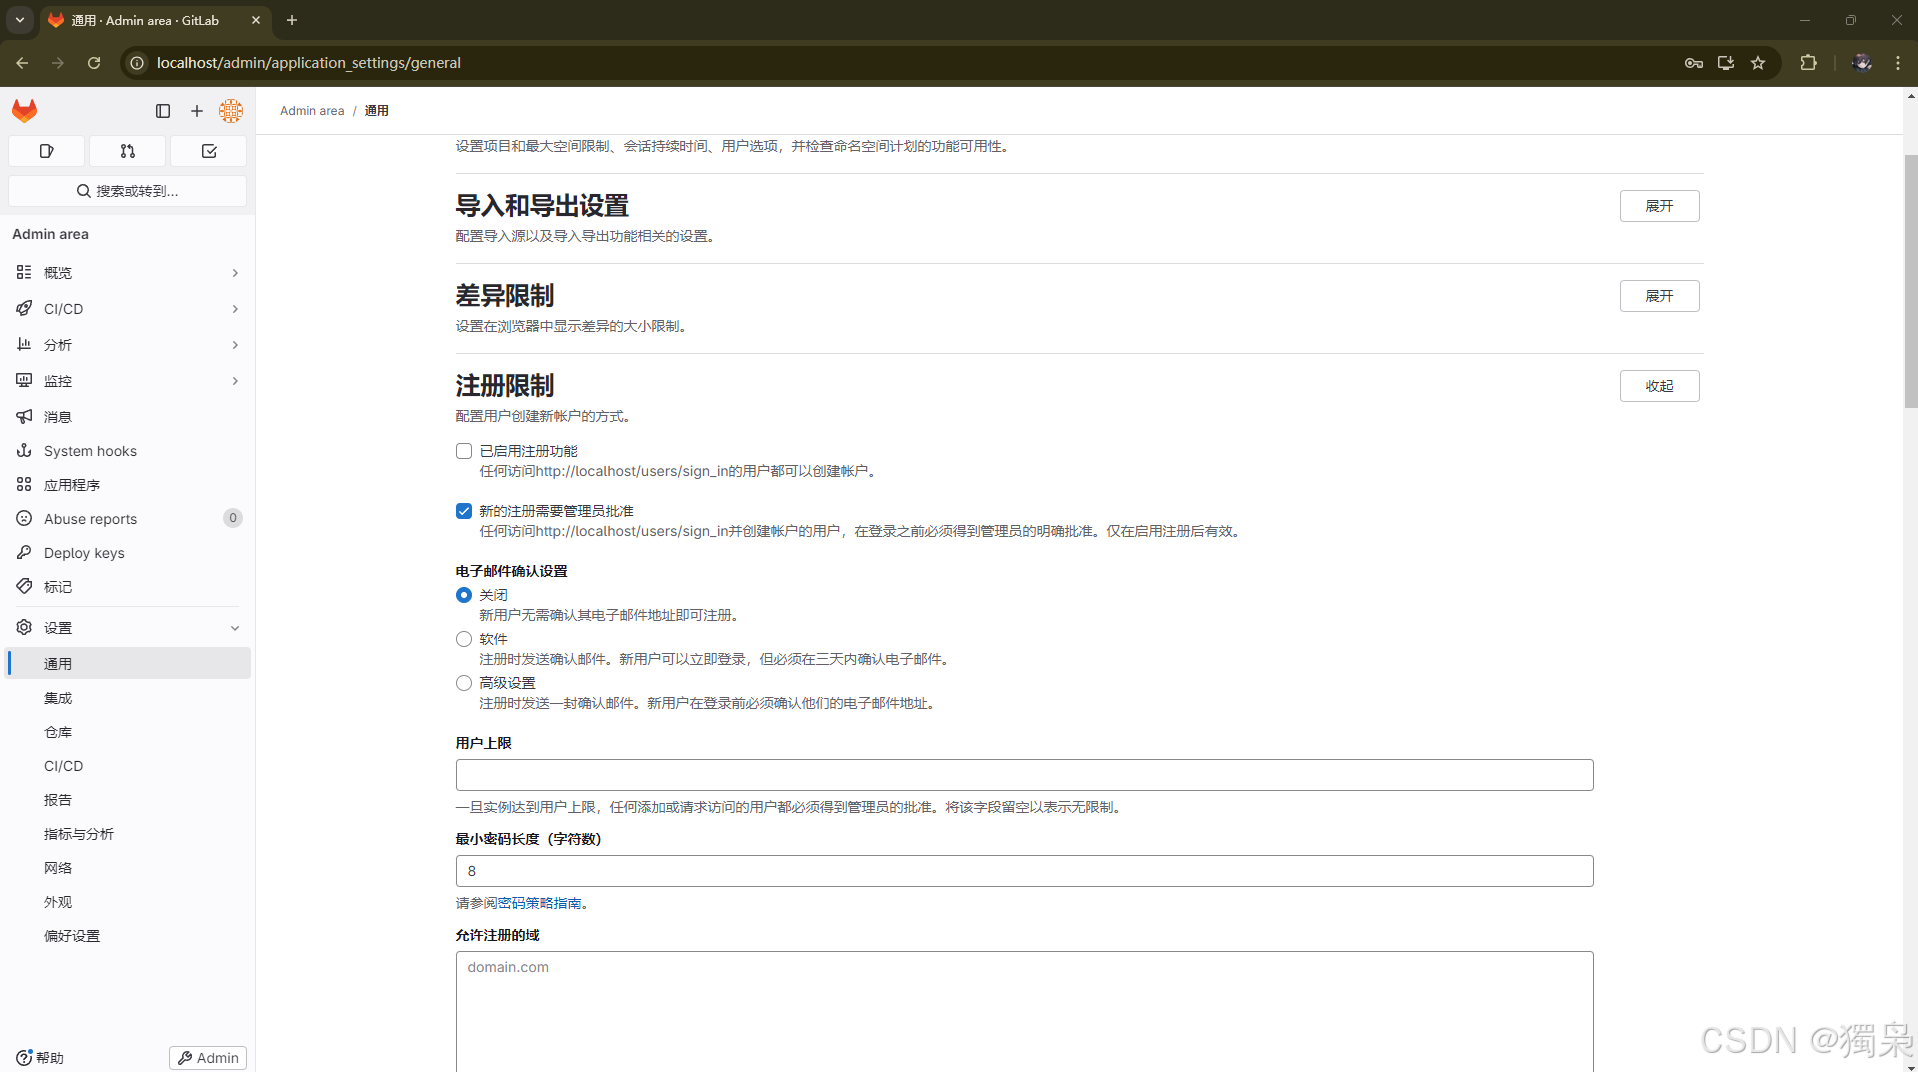Expand the 差异限制 section
Screen dimensions: 1918x1072
coord(1659,296)
